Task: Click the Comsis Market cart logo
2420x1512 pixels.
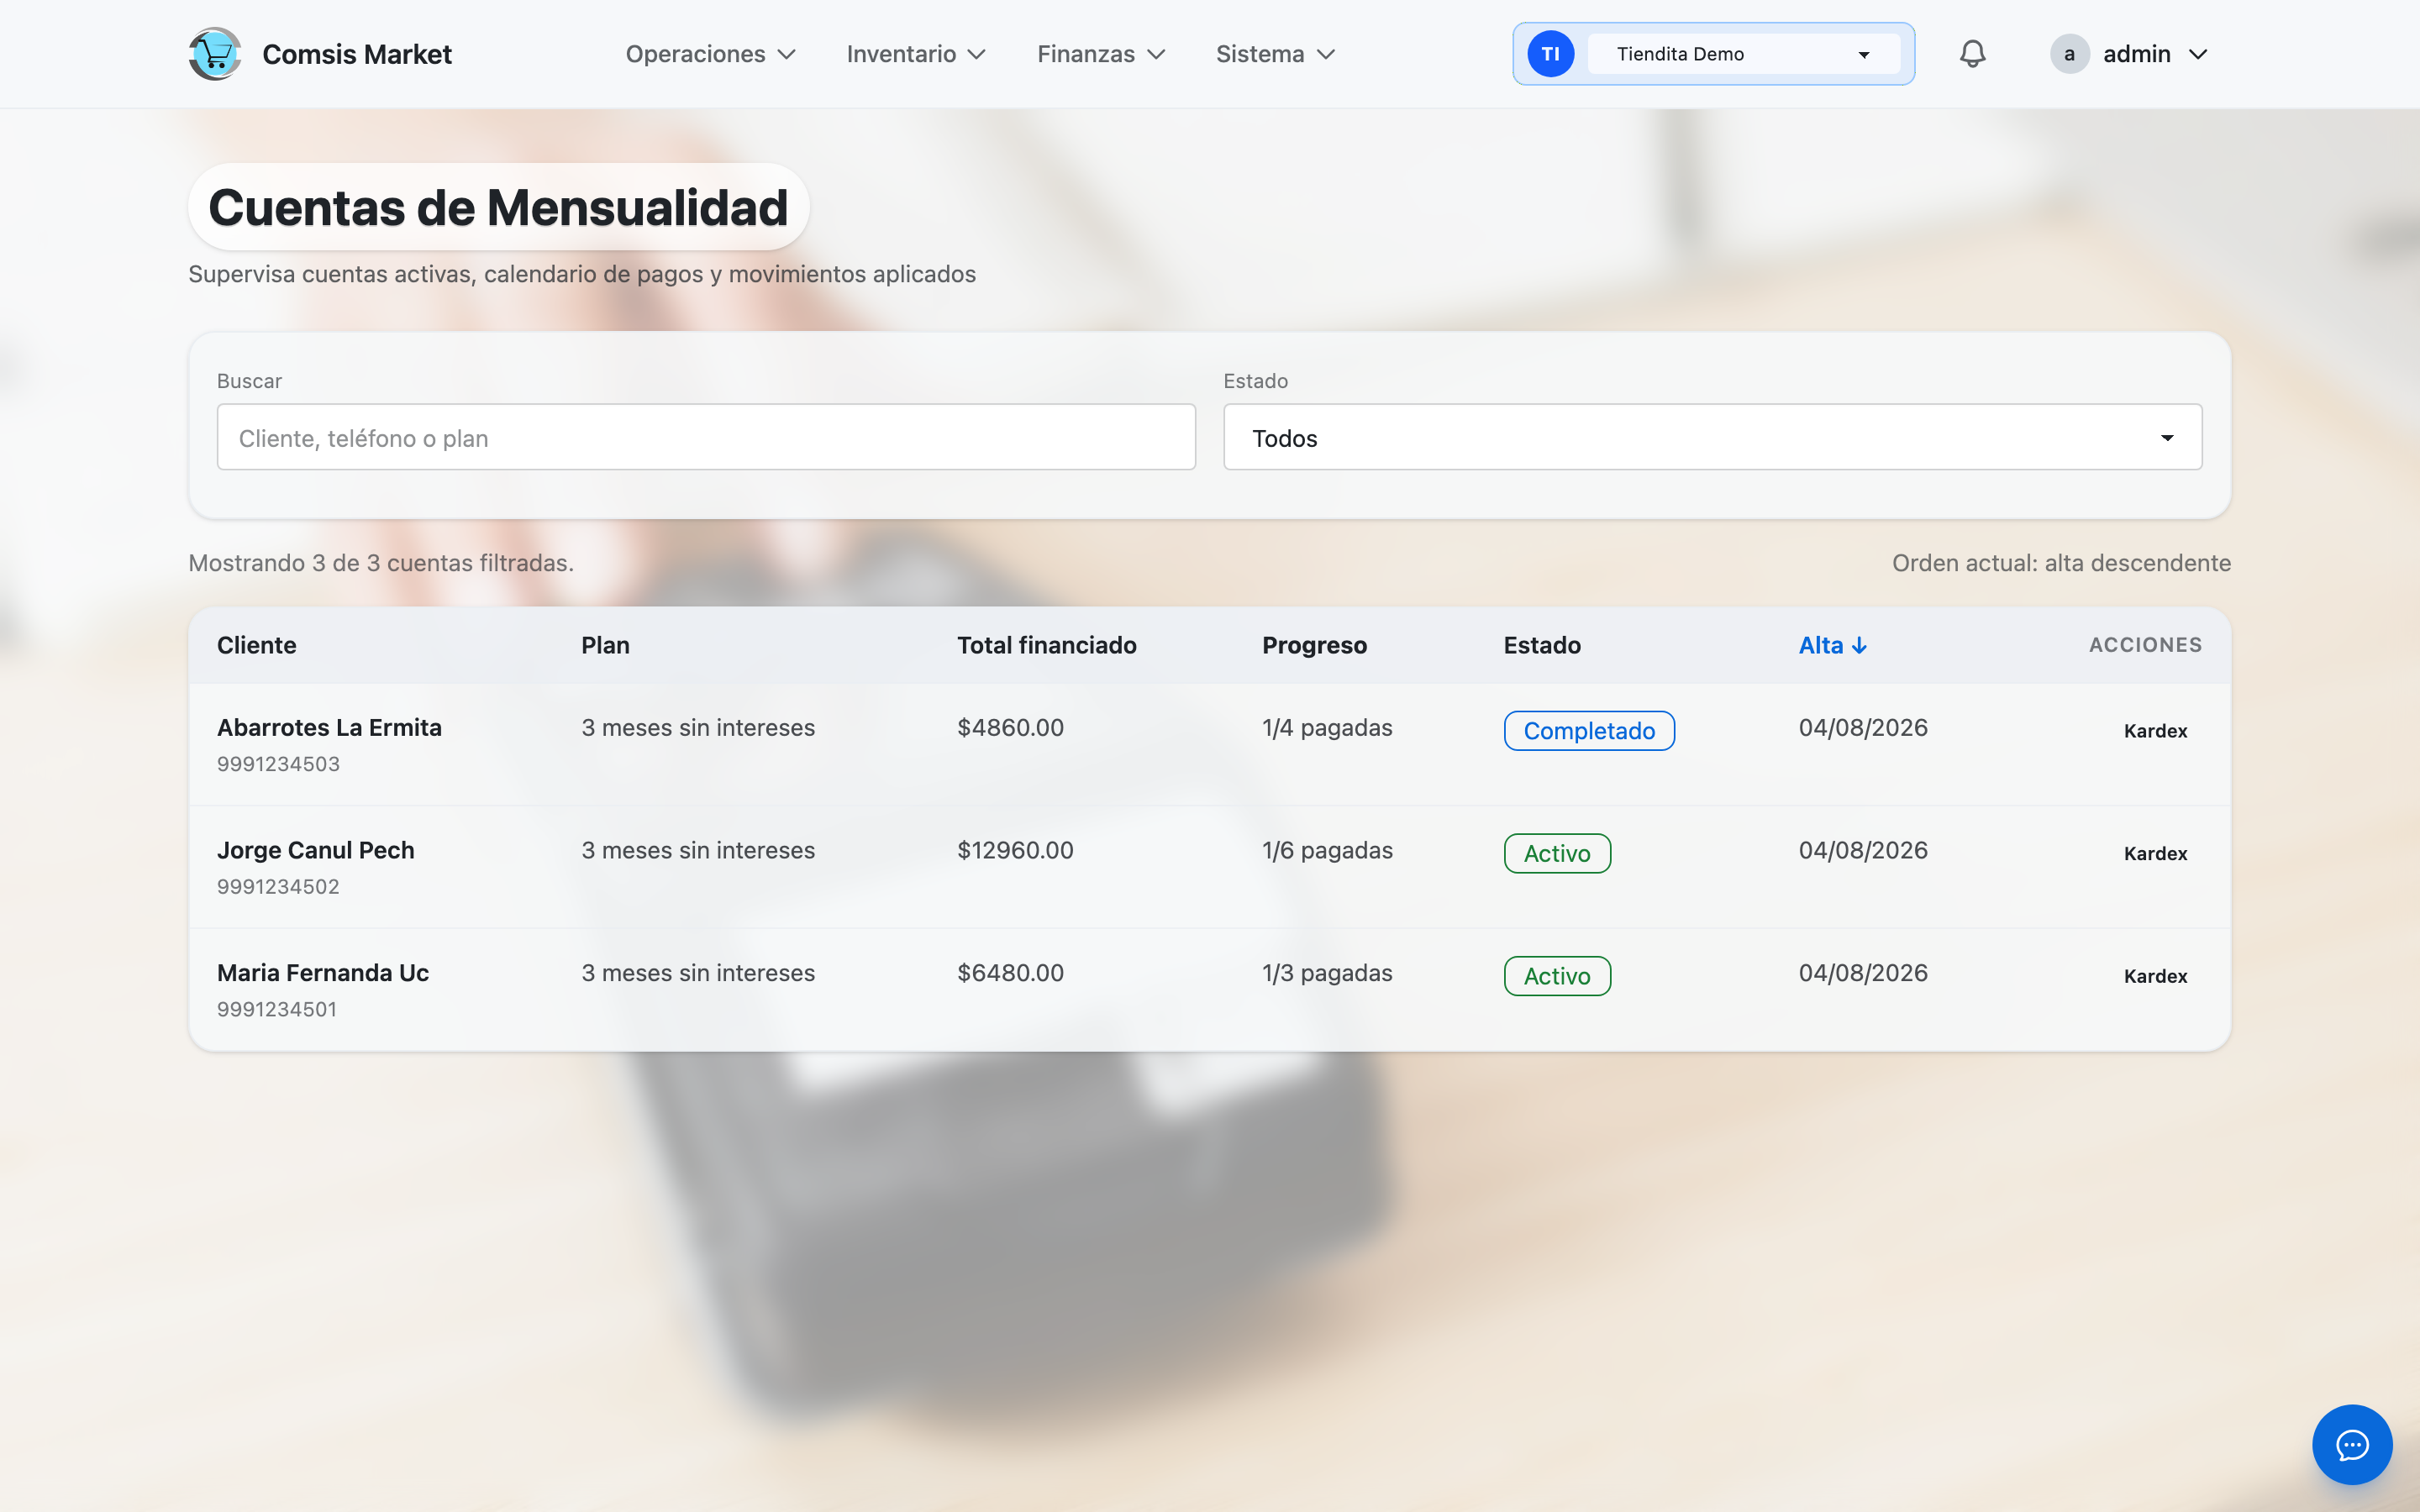Action: [215, 54]
